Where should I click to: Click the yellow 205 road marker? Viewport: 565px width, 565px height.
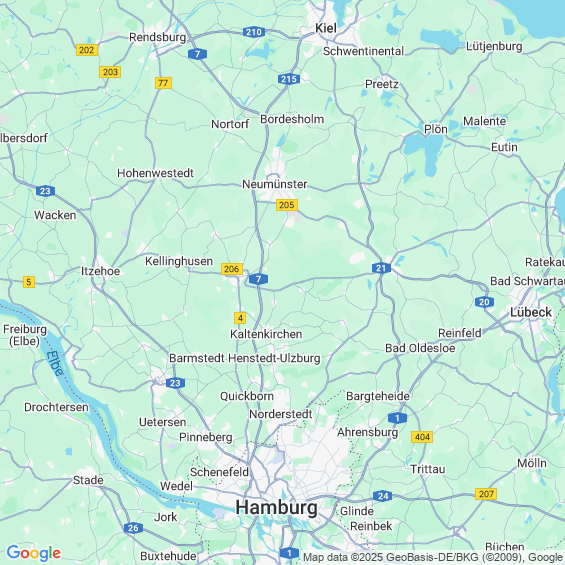287,205
